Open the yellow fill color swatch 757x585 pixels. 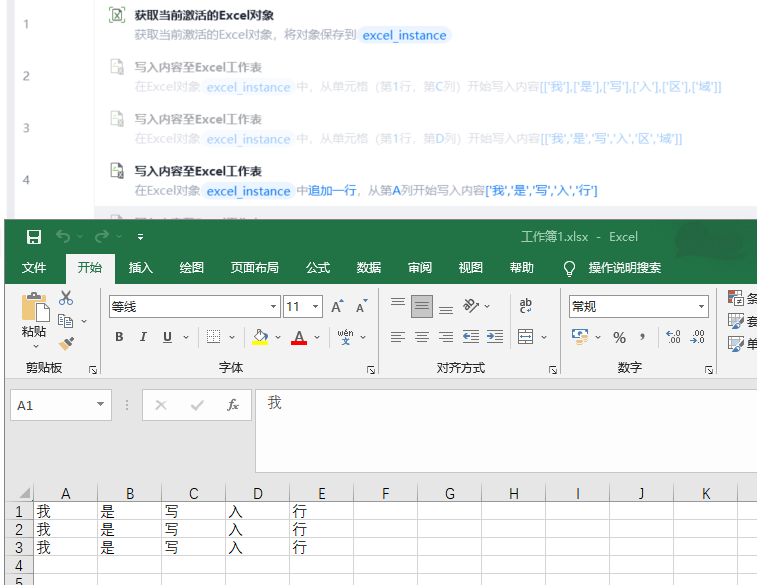coord(260,337)
